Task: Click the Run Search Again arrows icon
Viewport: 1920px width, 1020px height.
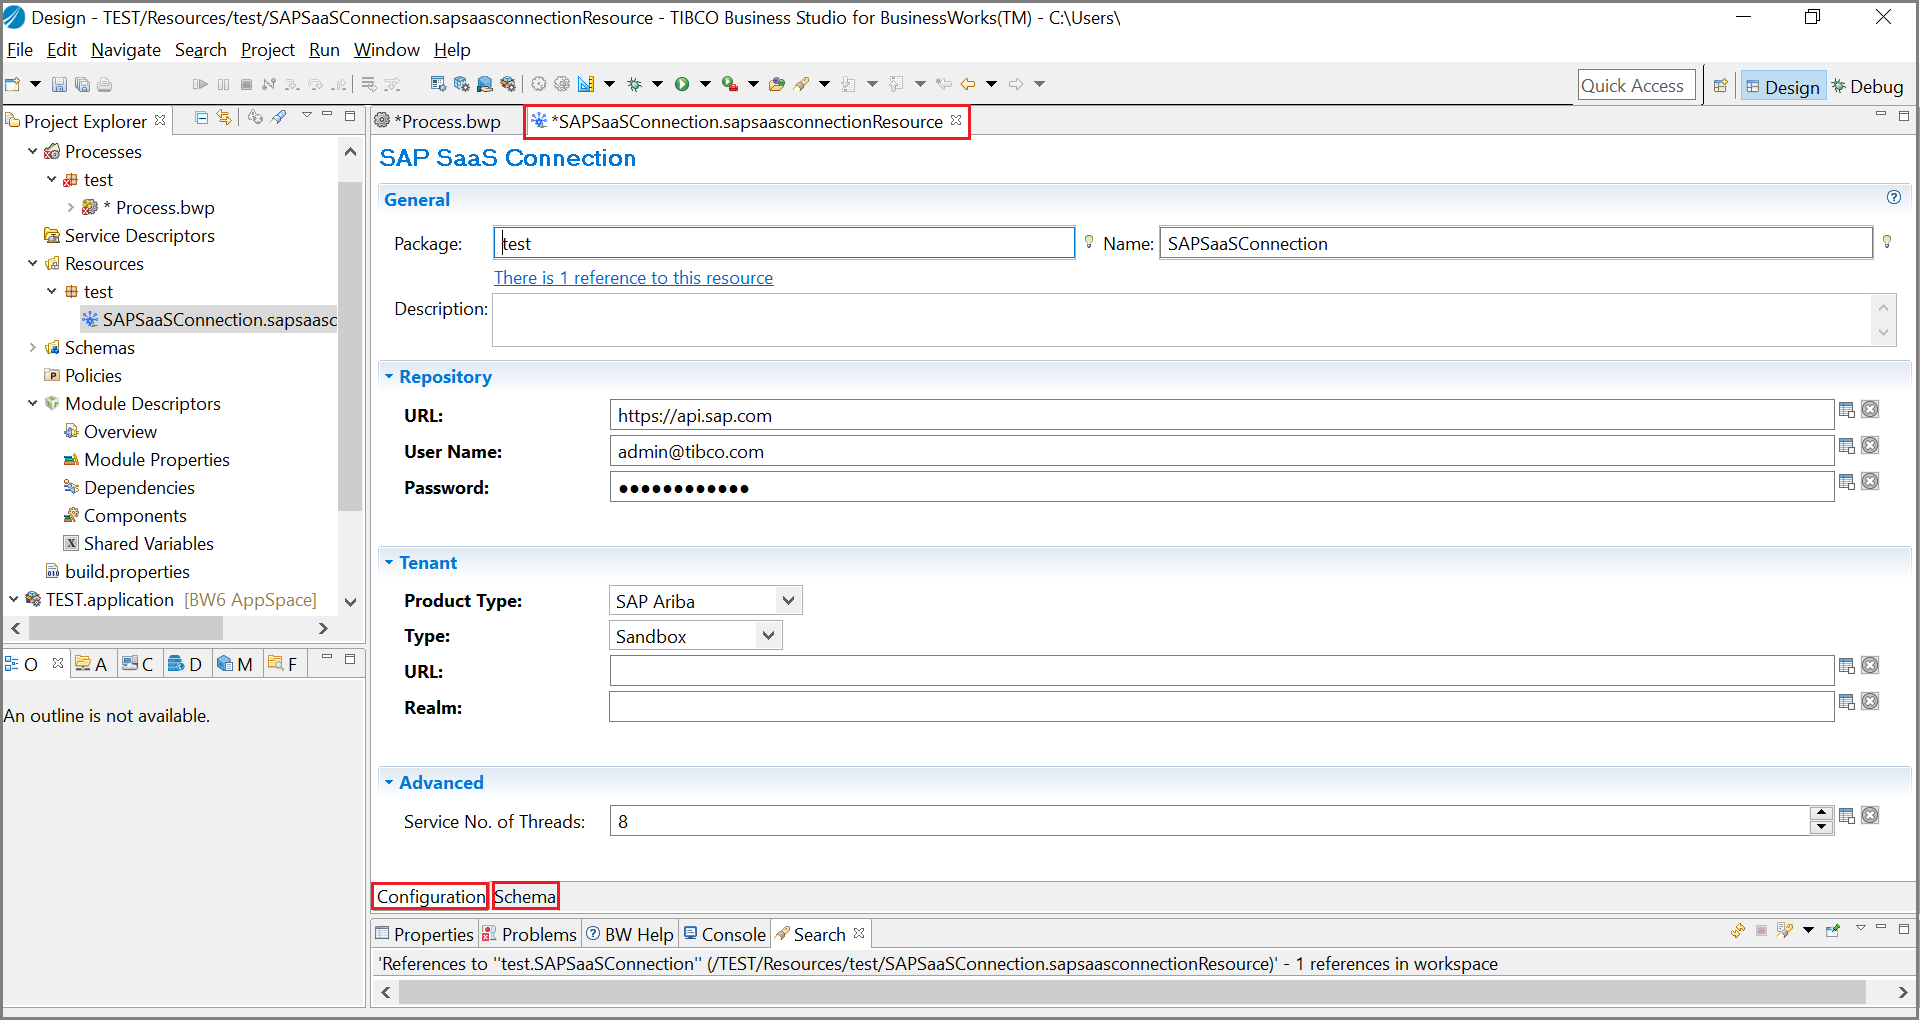Action: pos(1738,931)
